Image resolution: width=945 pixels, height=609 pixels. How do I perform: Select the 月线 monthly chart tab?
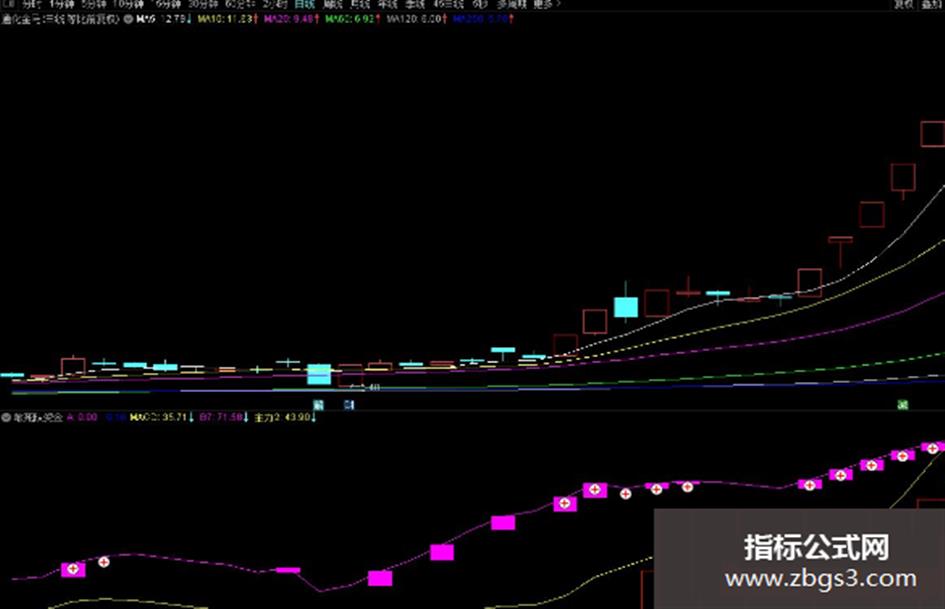pyautogui.click(x=360, y=4)
